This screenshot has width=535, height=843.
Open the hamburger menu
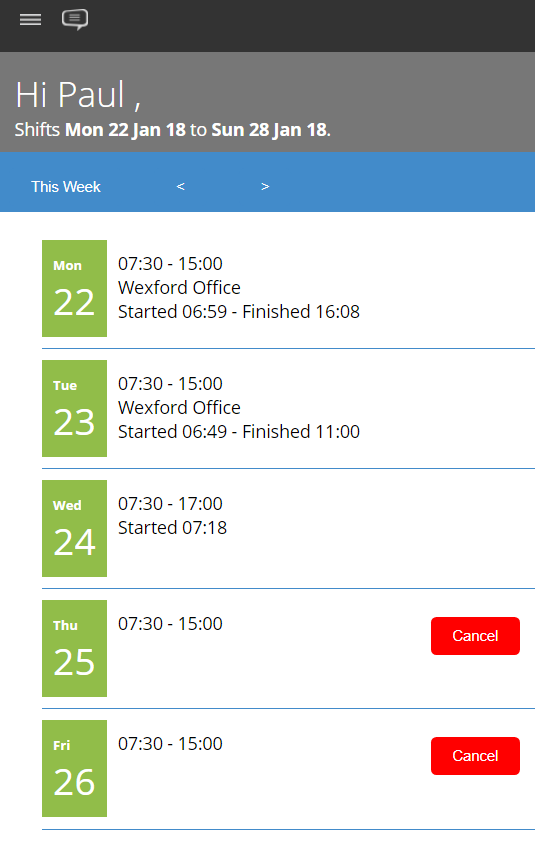[x=30, y=20]
